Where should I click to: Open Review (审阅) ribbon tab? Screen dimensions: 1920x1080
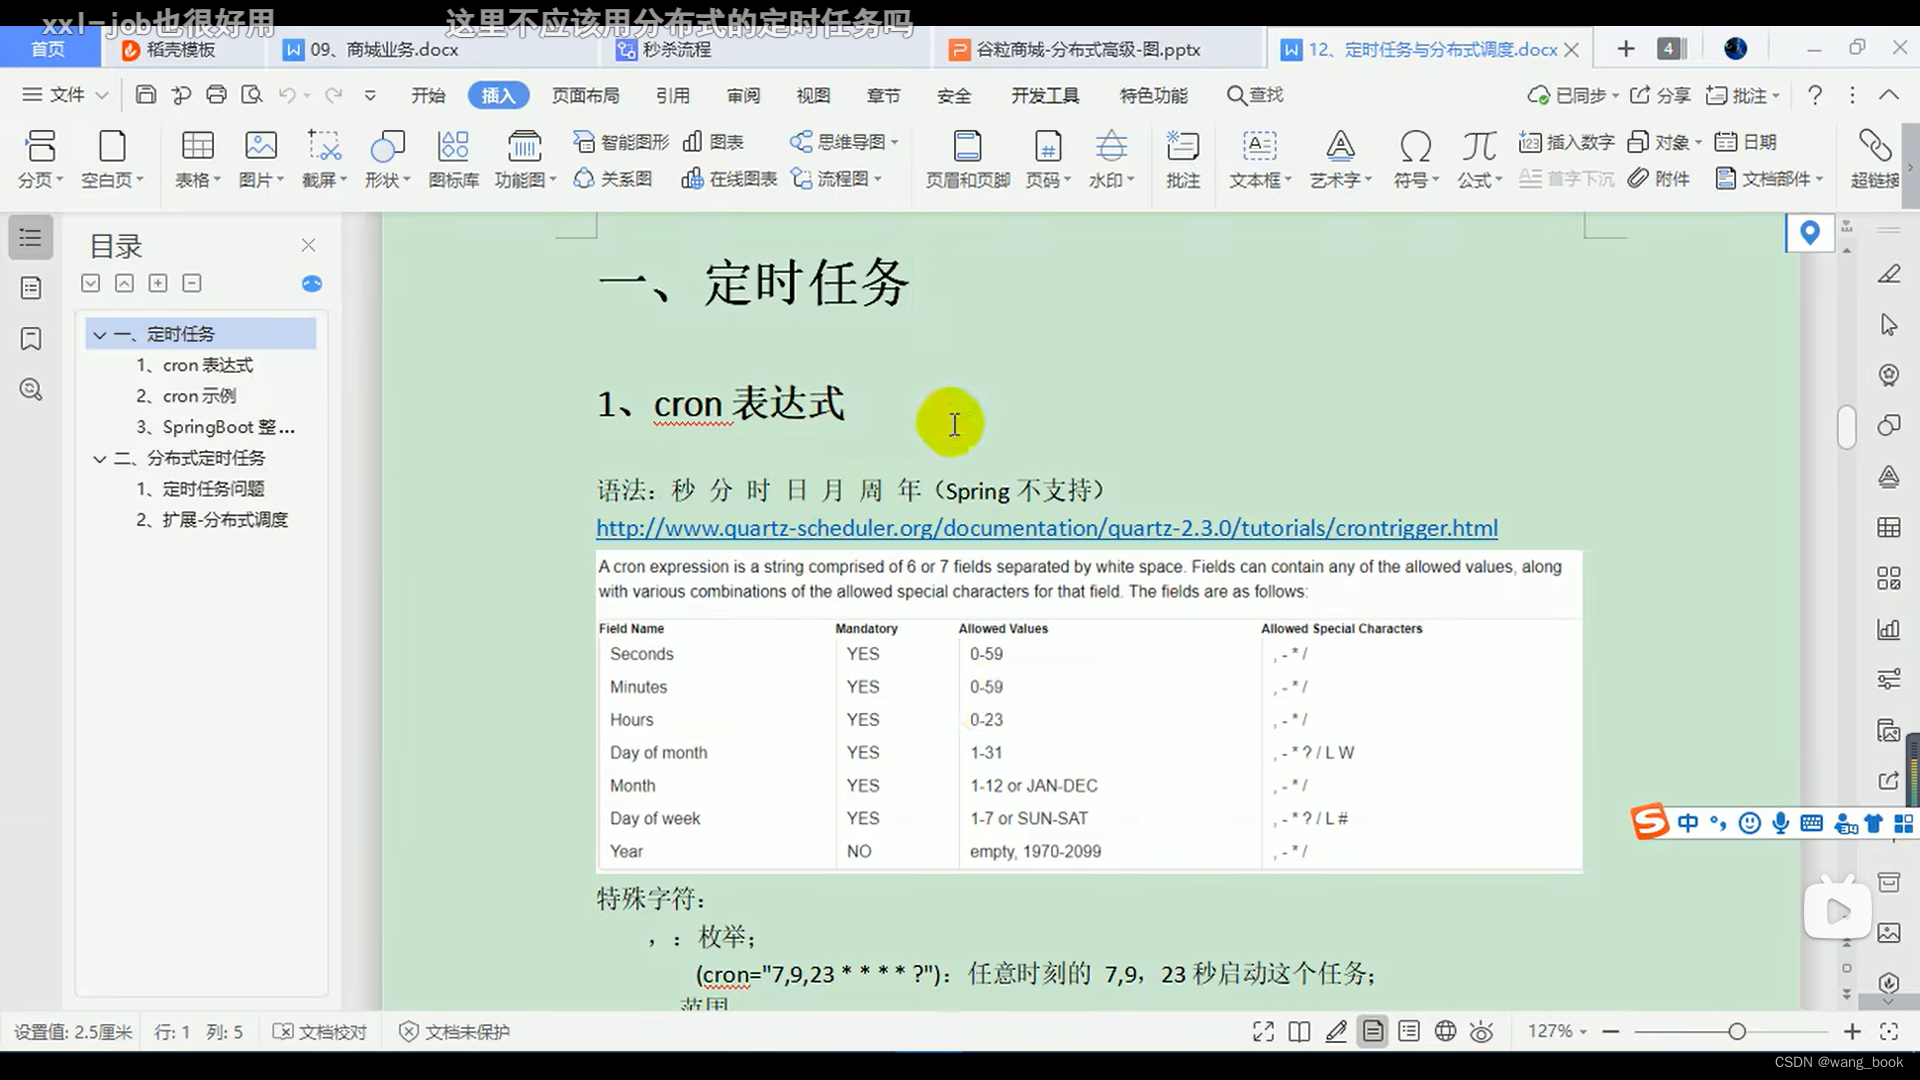pyautogui.click(x=743, y=96)
